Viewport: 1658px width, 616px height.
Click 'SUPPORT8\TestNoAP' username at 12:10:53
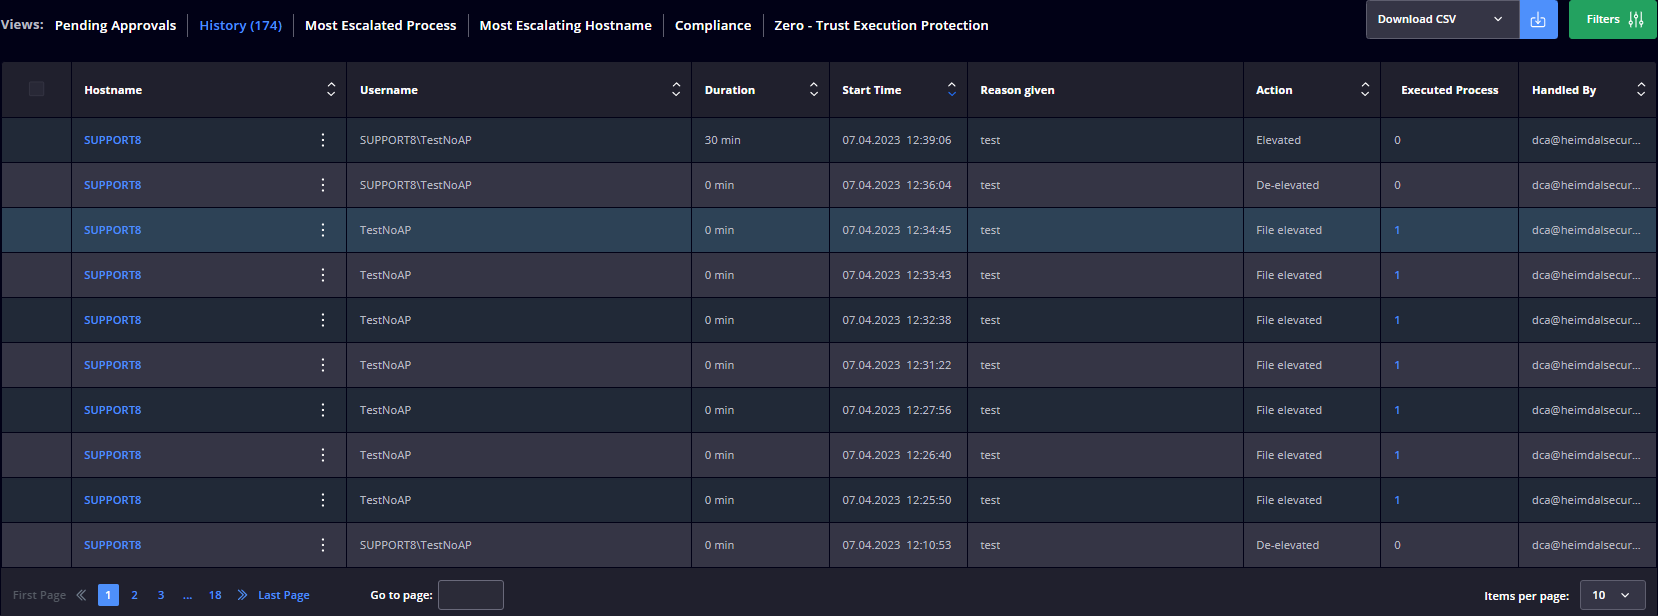(415, 545)
